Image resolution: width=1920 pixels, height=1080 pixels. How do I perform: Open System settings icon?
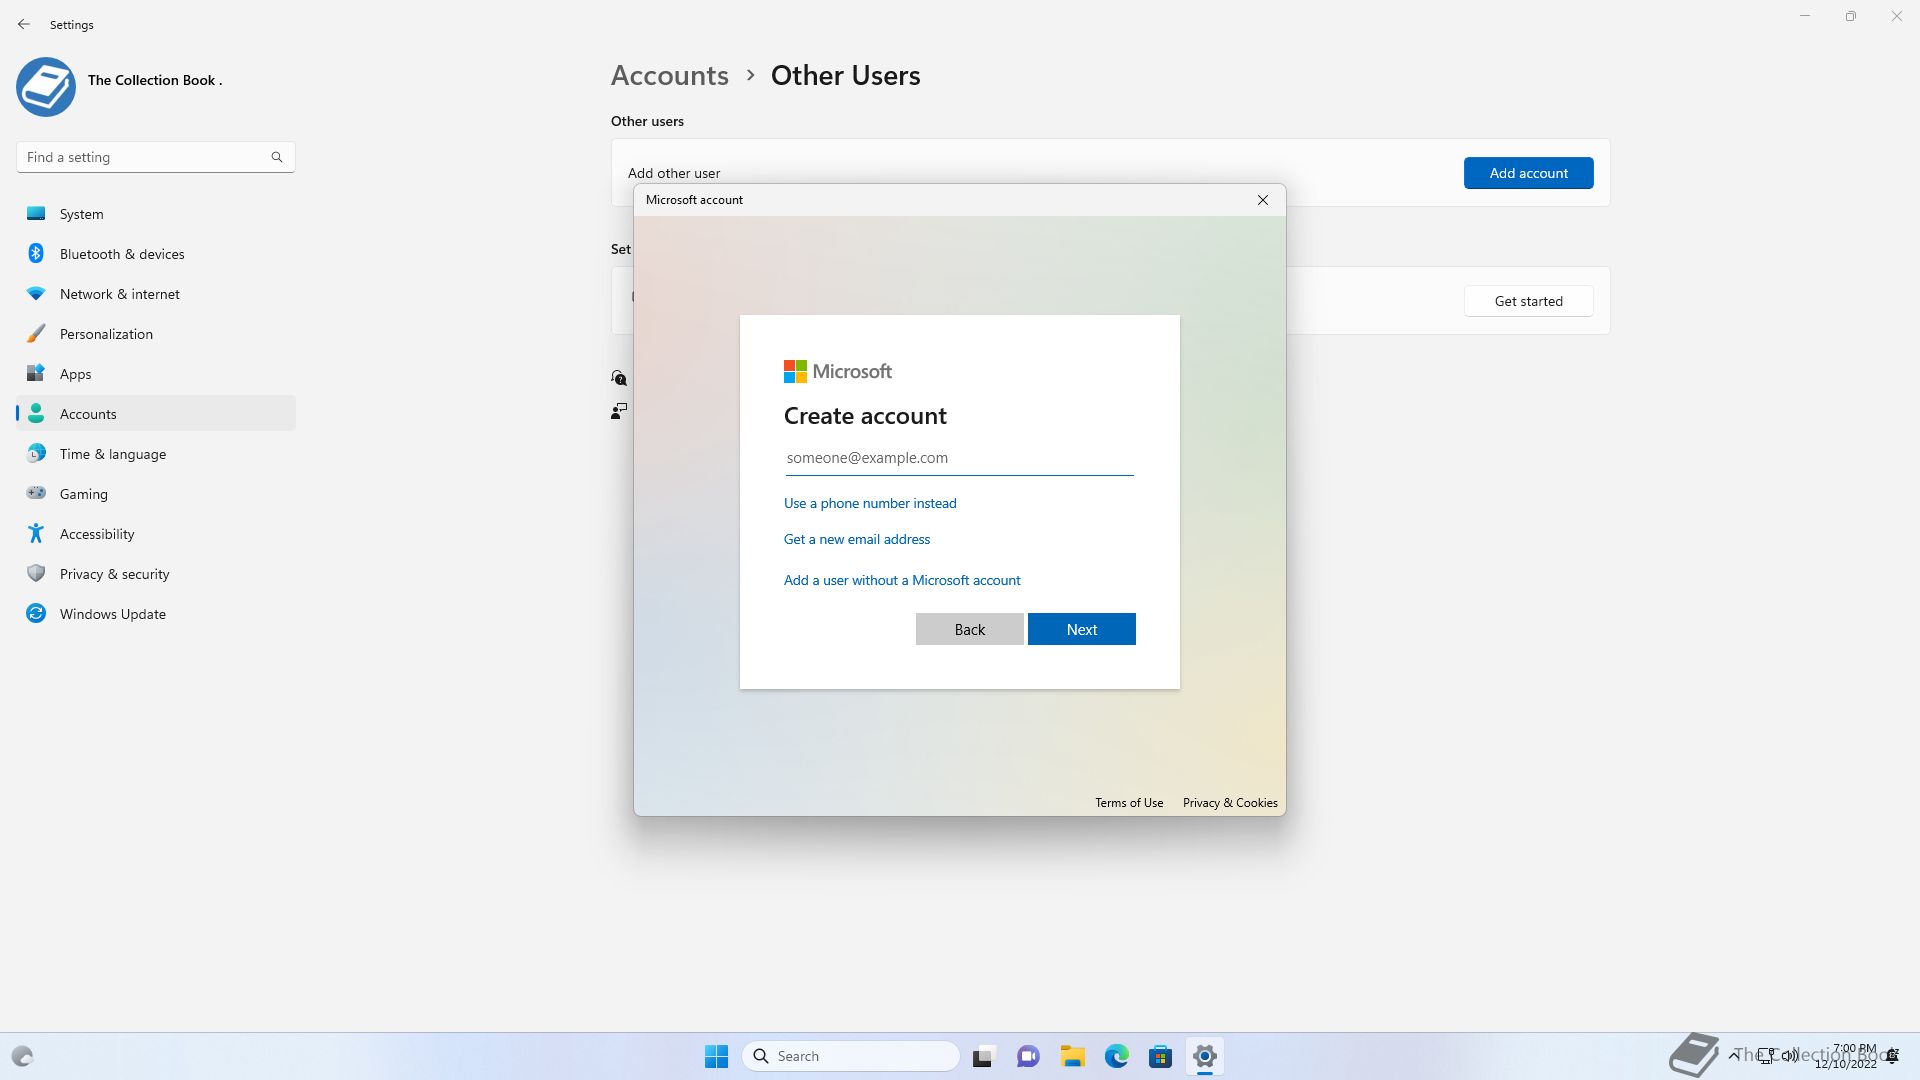tap(36, 214)
